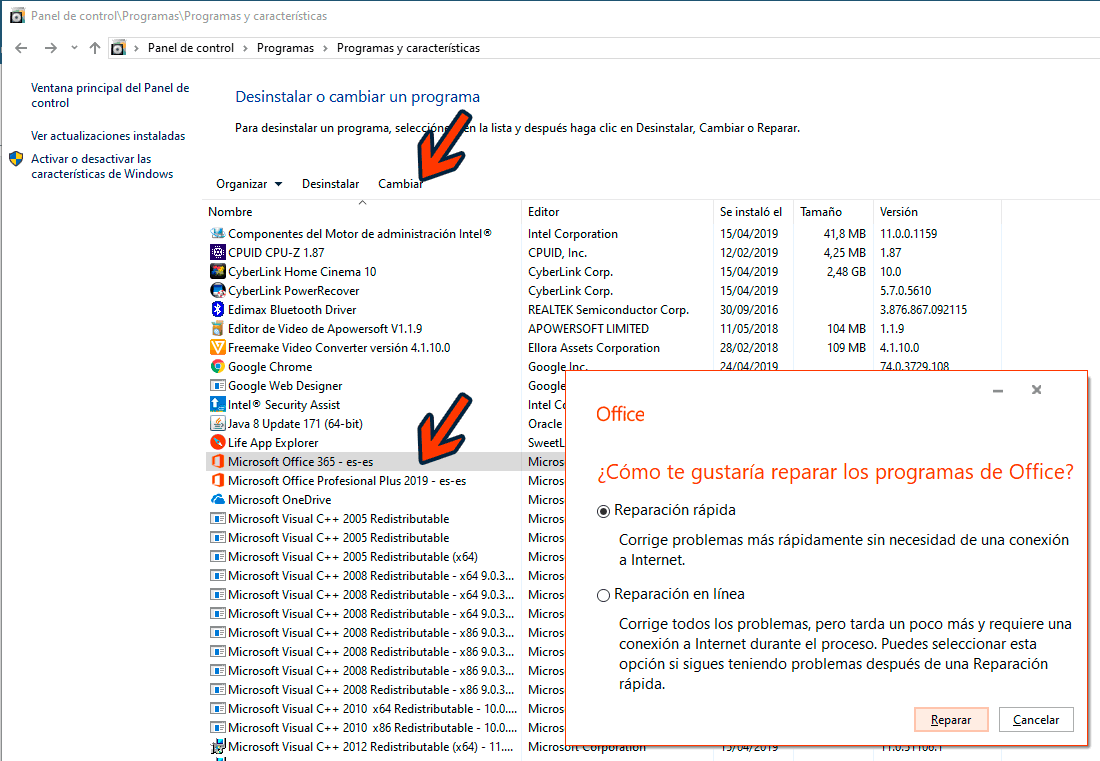
Task: Minimize the Office repair dialog
Action: 998,390
